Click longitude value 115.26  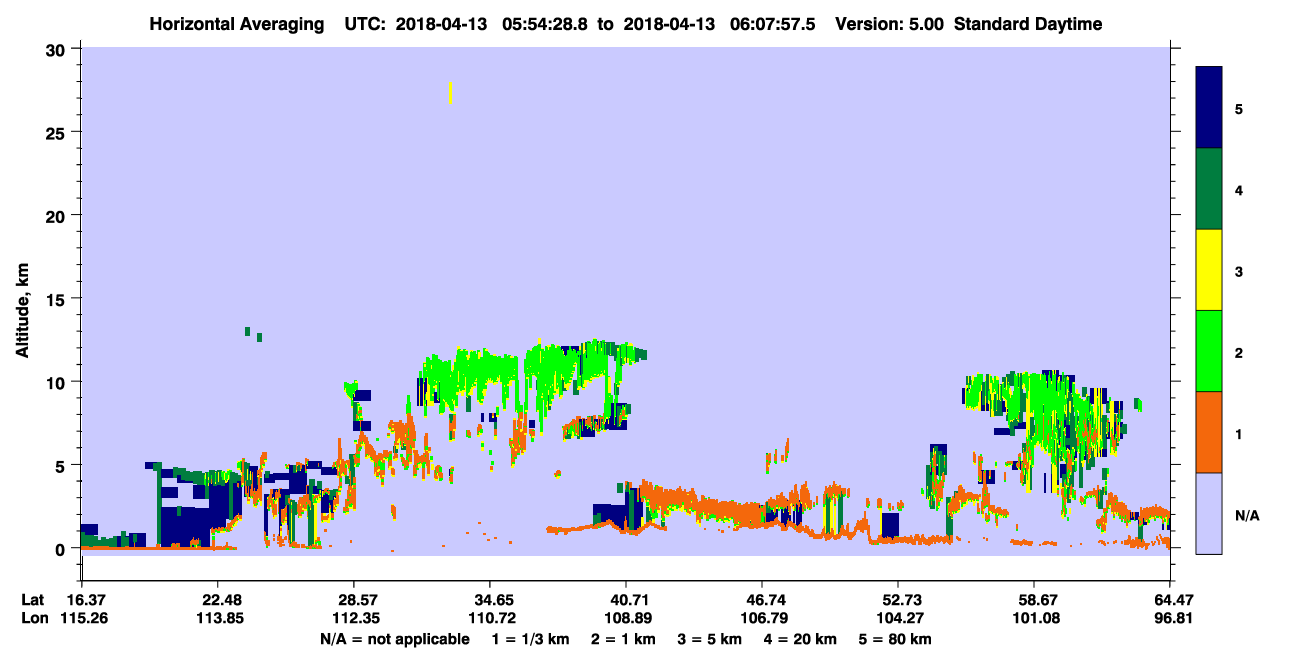85,618
